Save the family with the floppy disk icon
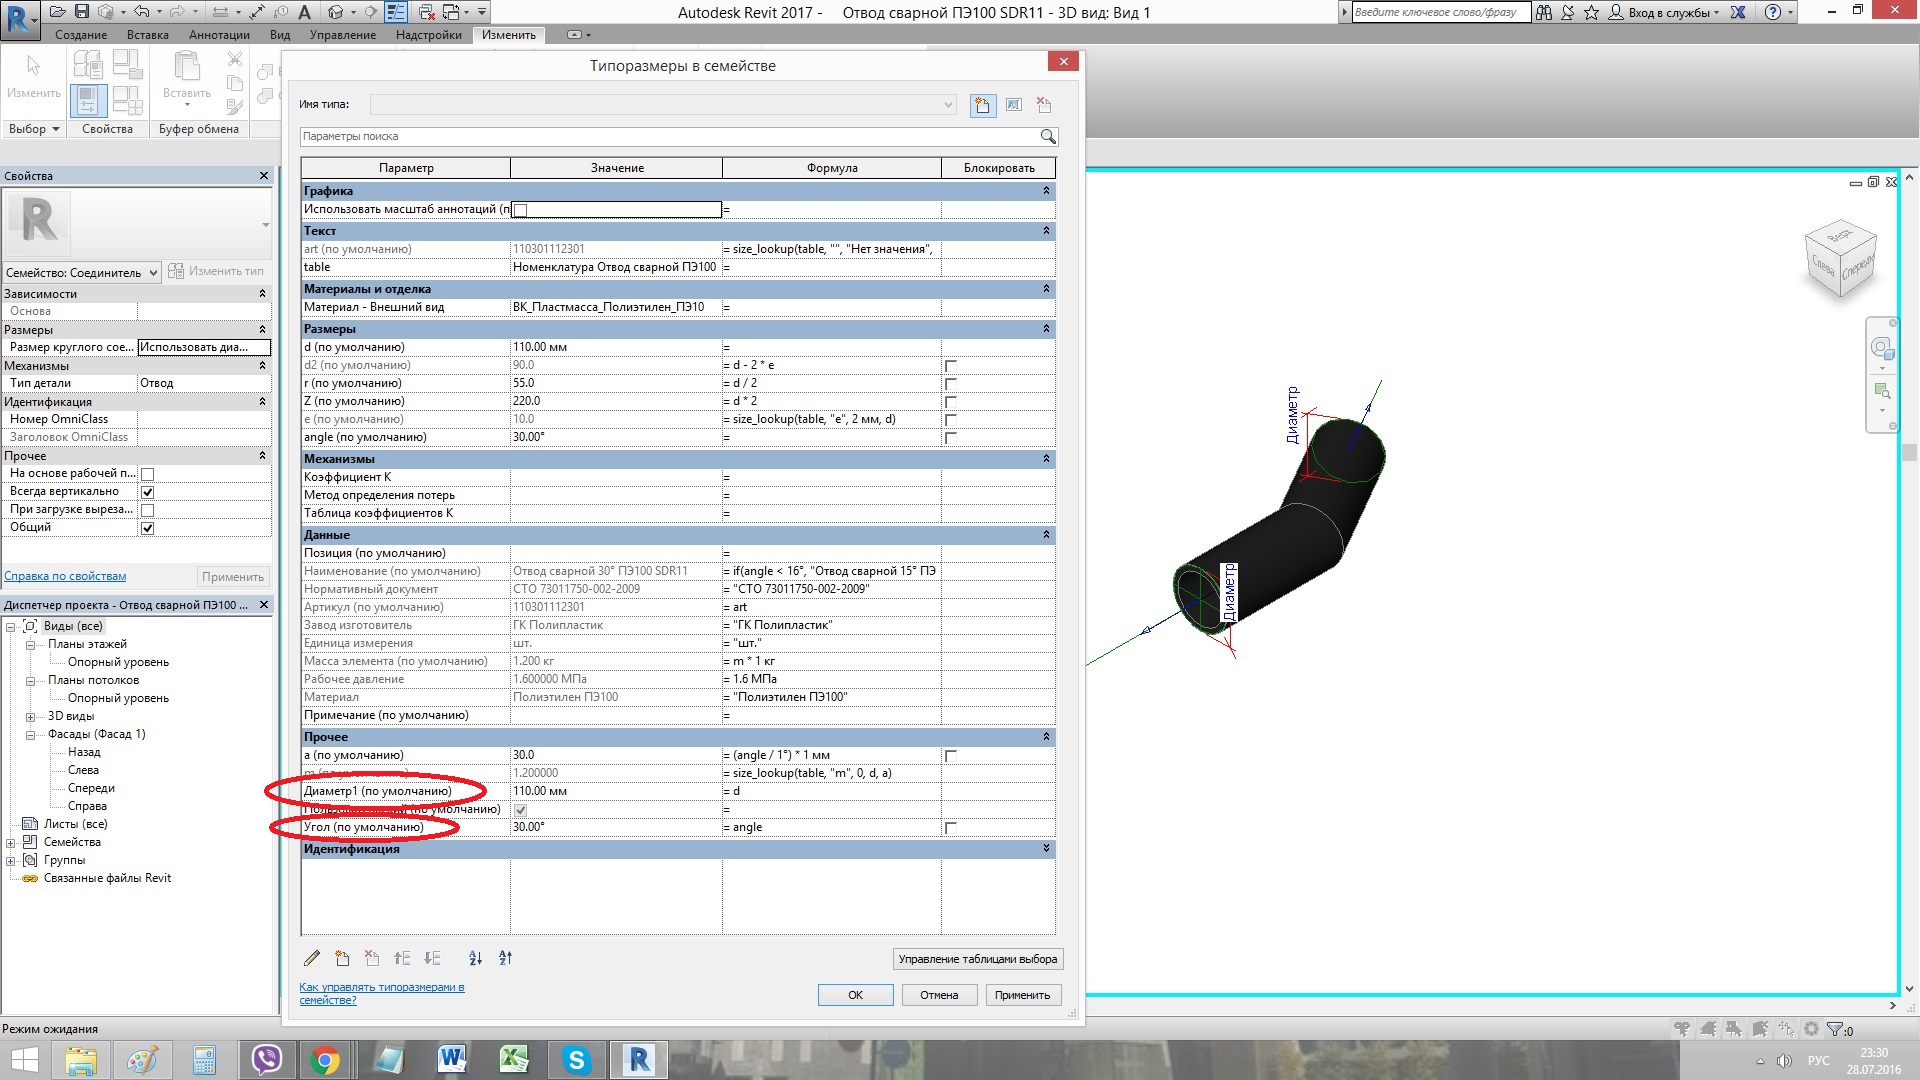 [x=82, y=12]
